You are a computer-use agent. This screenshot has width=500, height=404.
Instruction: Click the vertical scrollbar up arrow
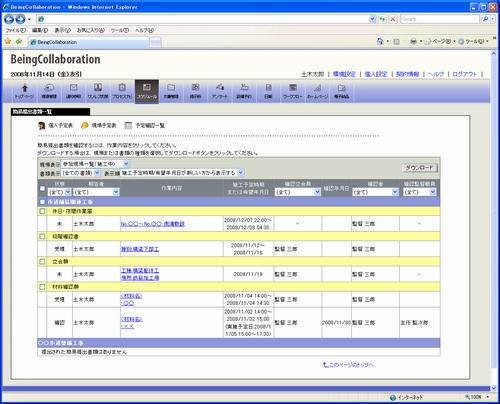pos(494,53)
